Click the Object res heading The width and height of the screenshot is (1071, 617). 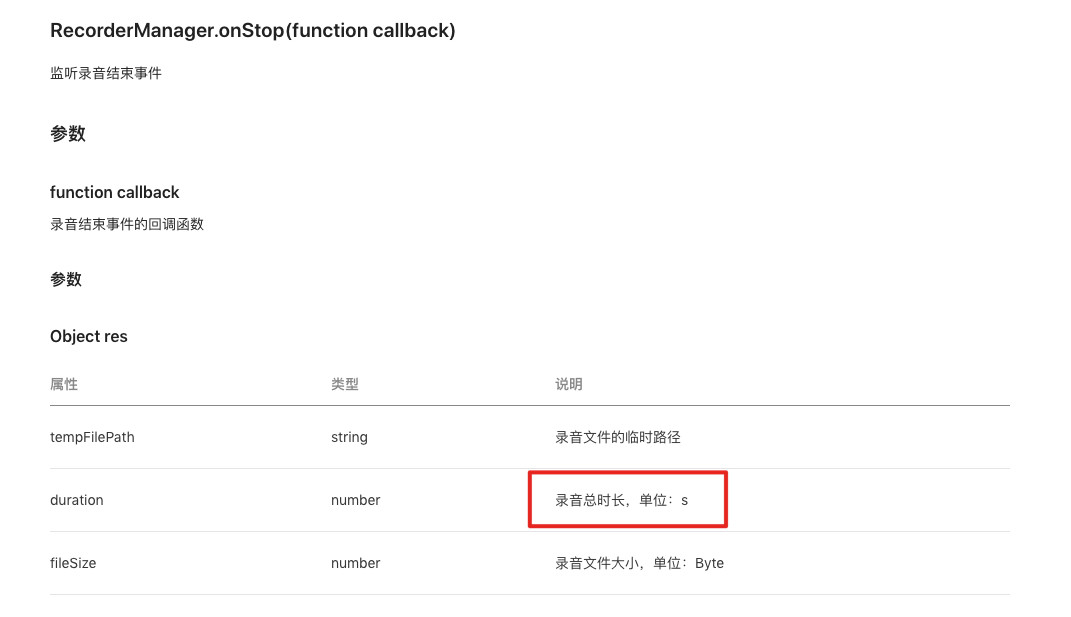(x=89, y=336)
